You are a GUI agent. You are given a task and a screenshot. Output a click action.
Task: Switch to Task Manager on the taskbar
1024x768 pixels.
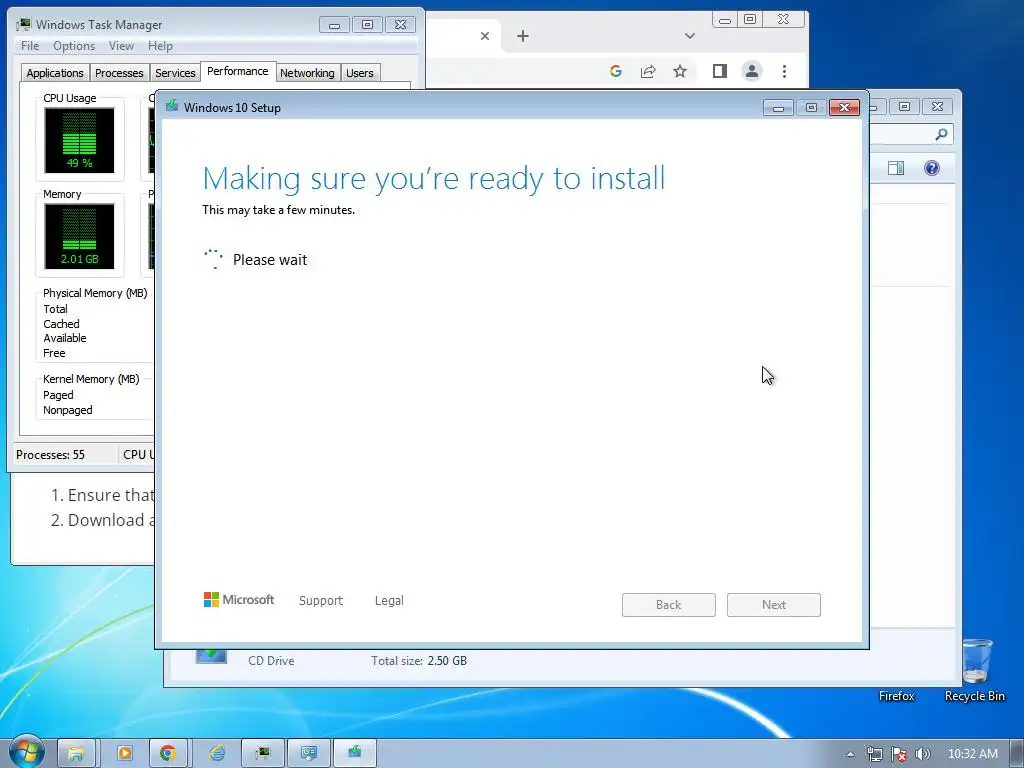263,753
